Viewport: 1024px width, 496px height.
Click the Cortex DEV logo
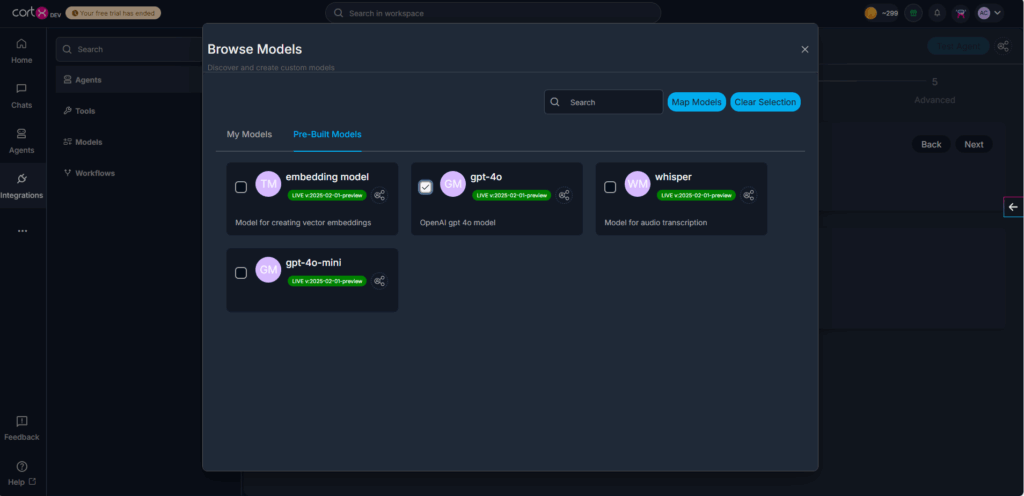(x=37, y=12)
